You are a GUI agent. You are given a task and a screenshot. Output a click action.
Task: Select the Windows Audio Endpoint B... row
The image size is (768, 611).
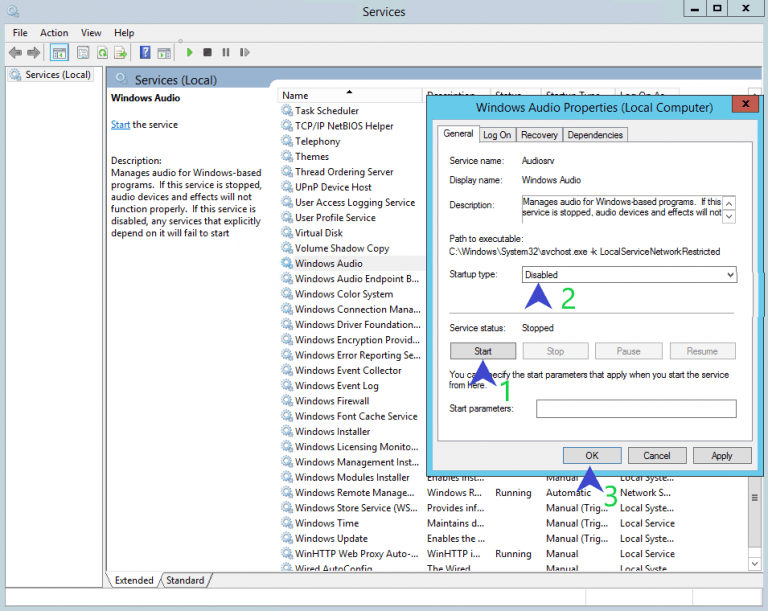coord(350,278)
